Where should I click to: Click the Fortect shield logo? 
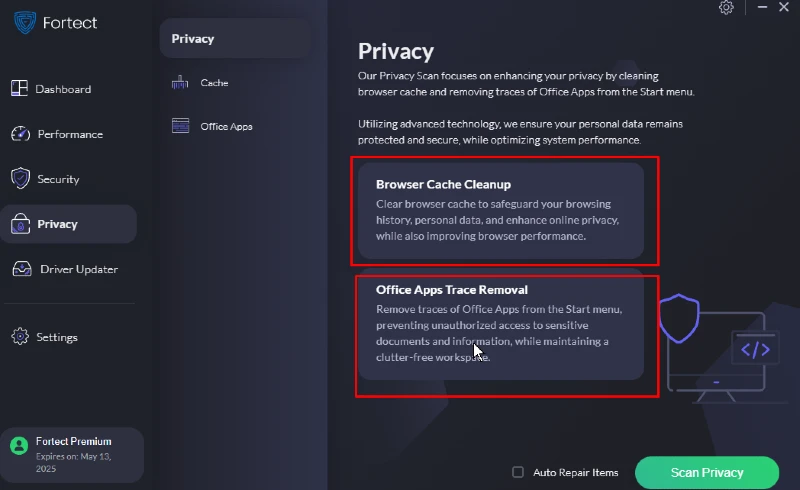click(24, 22)
